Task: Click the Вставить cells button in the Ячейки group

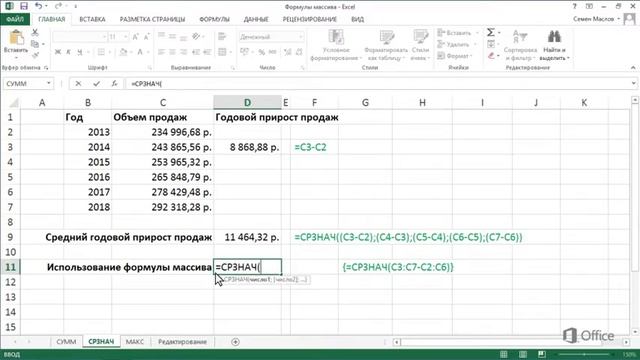Action: tap(458, 33)
